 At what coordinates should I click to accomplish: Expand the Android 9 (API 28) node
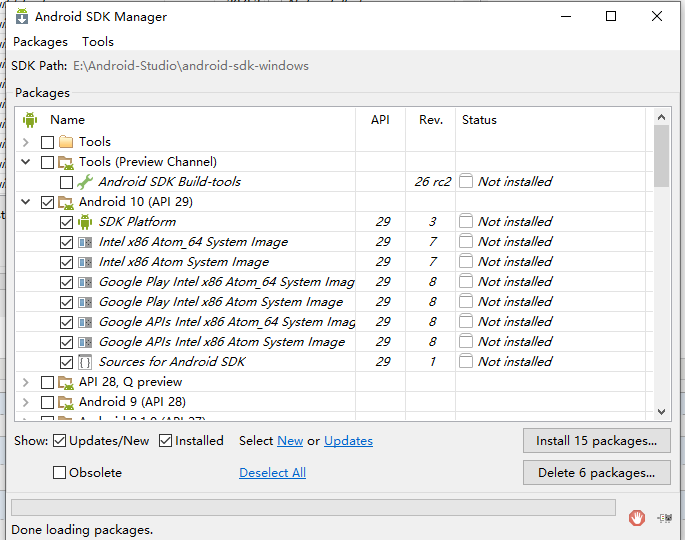click(26, 402)
